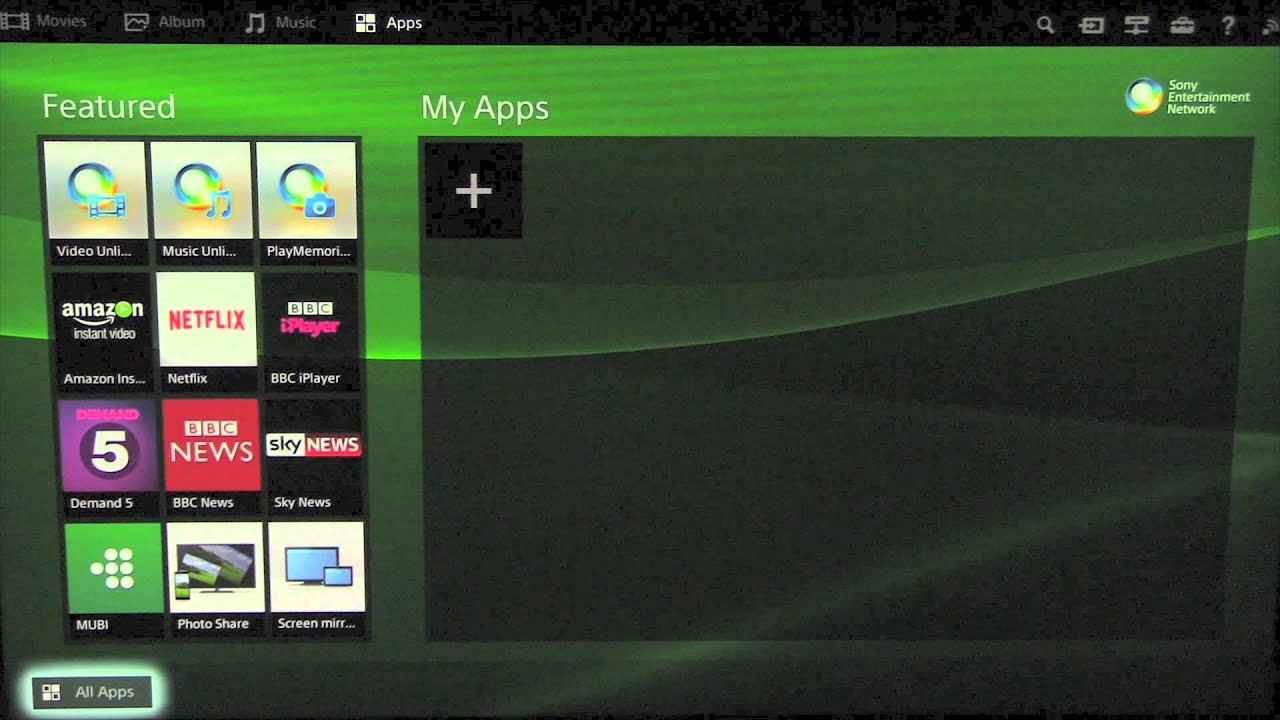Click the All Apps button

pos(92,692)
